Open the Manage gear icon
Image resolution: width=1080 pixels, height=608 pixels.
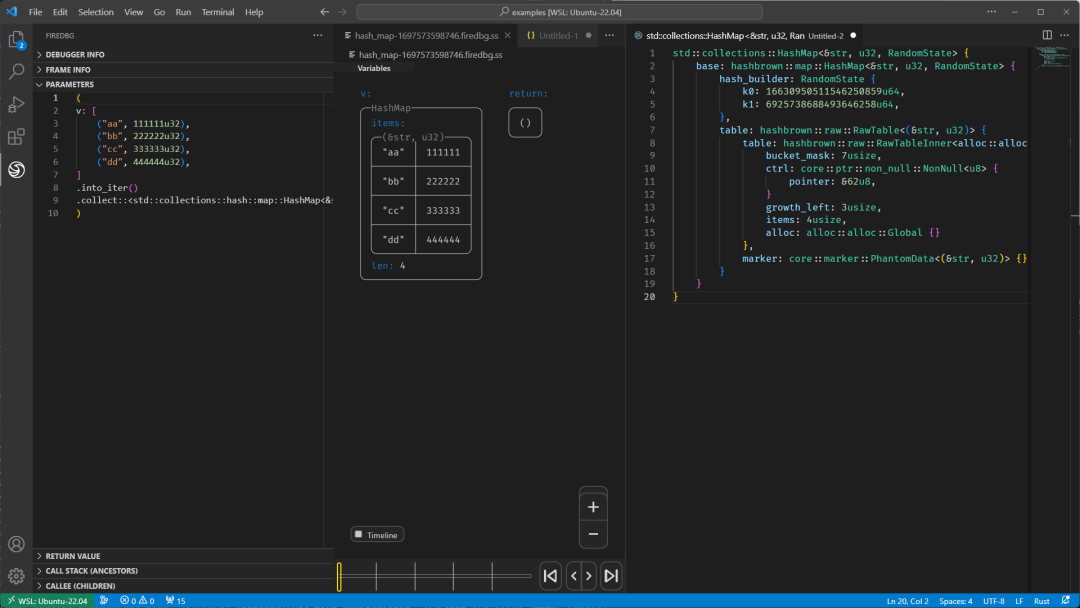[x=16, y=576]
